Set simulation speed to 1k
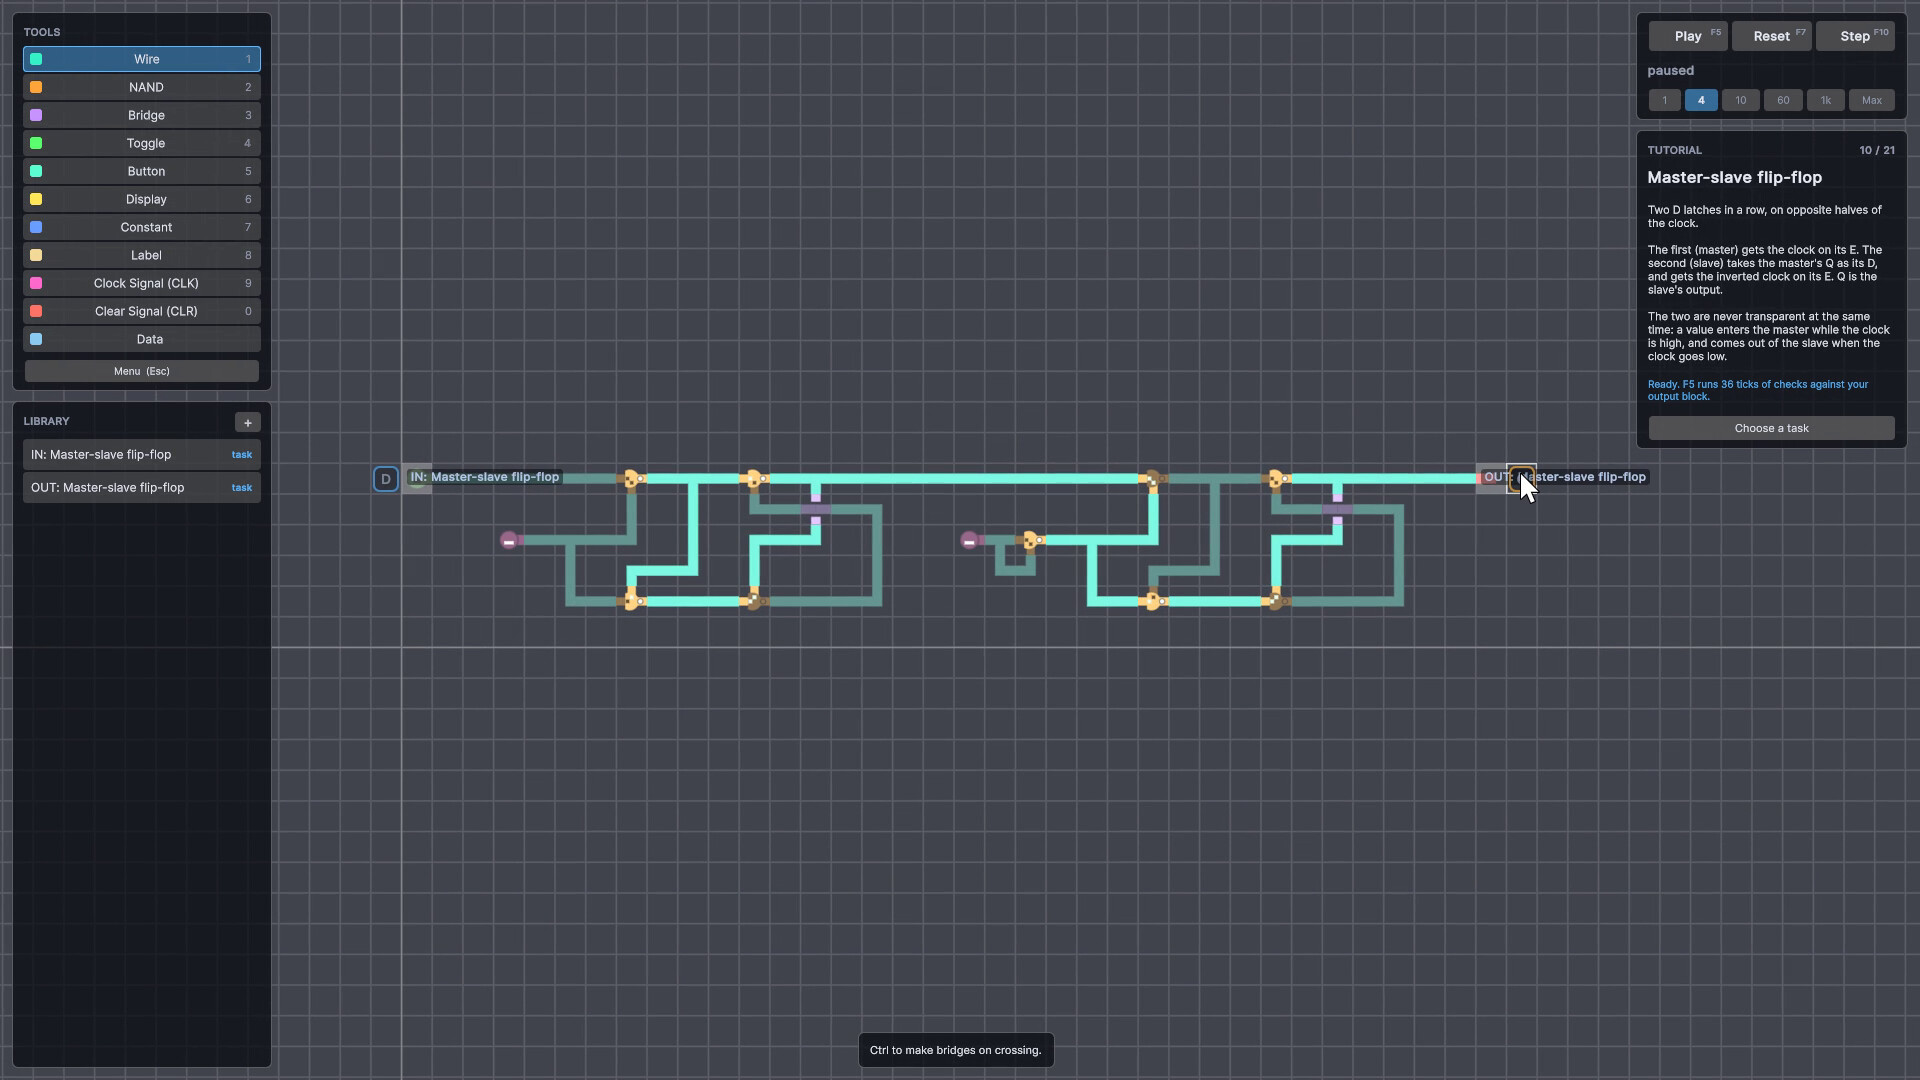Screen dimensions: 1920x1080 [x=1826, y=100]
